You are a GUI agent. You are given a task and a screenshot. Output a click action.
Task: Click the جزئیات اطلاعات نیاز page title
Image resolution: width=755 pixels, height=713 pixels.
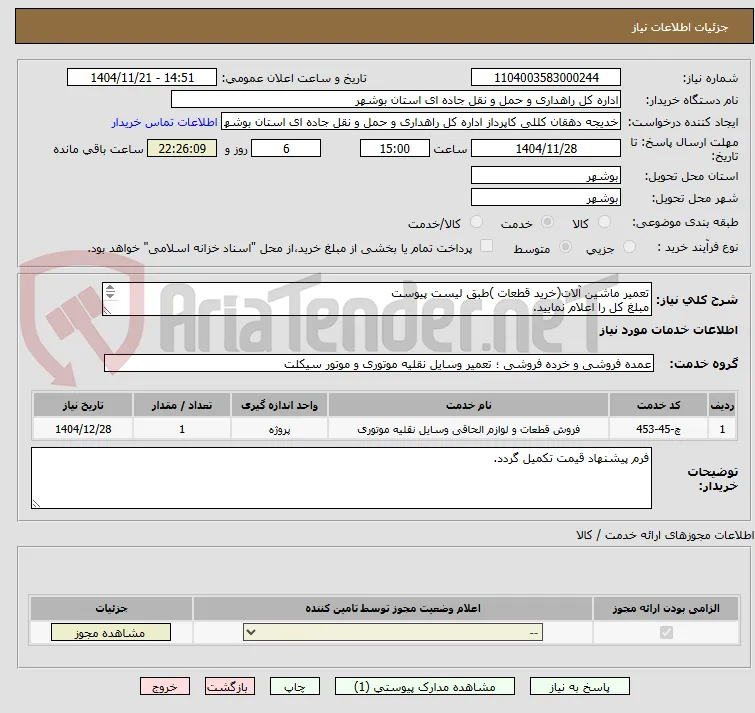tap(680, 27)
